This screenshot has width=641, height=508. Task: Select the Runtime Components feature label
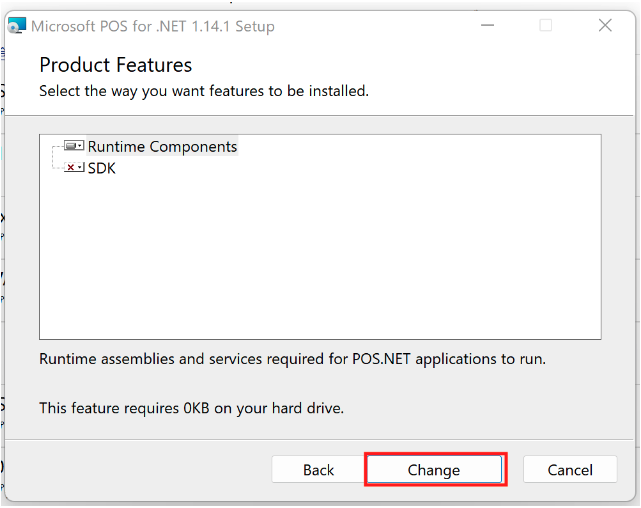pos(162,147)
